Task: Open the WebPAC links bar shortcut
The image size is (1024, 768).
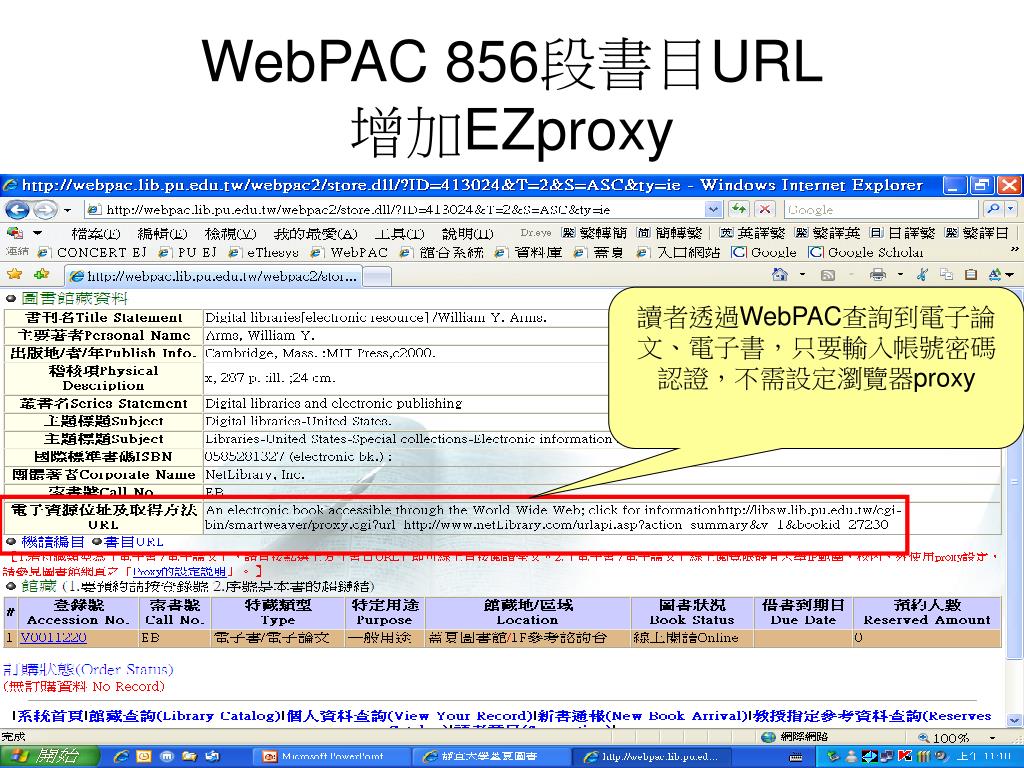Action: click(349, 252)
